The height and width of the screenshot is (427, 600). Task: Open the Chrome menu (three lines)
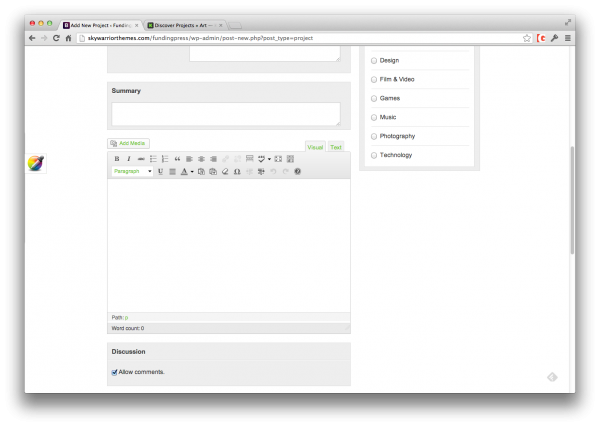point(568,38)
